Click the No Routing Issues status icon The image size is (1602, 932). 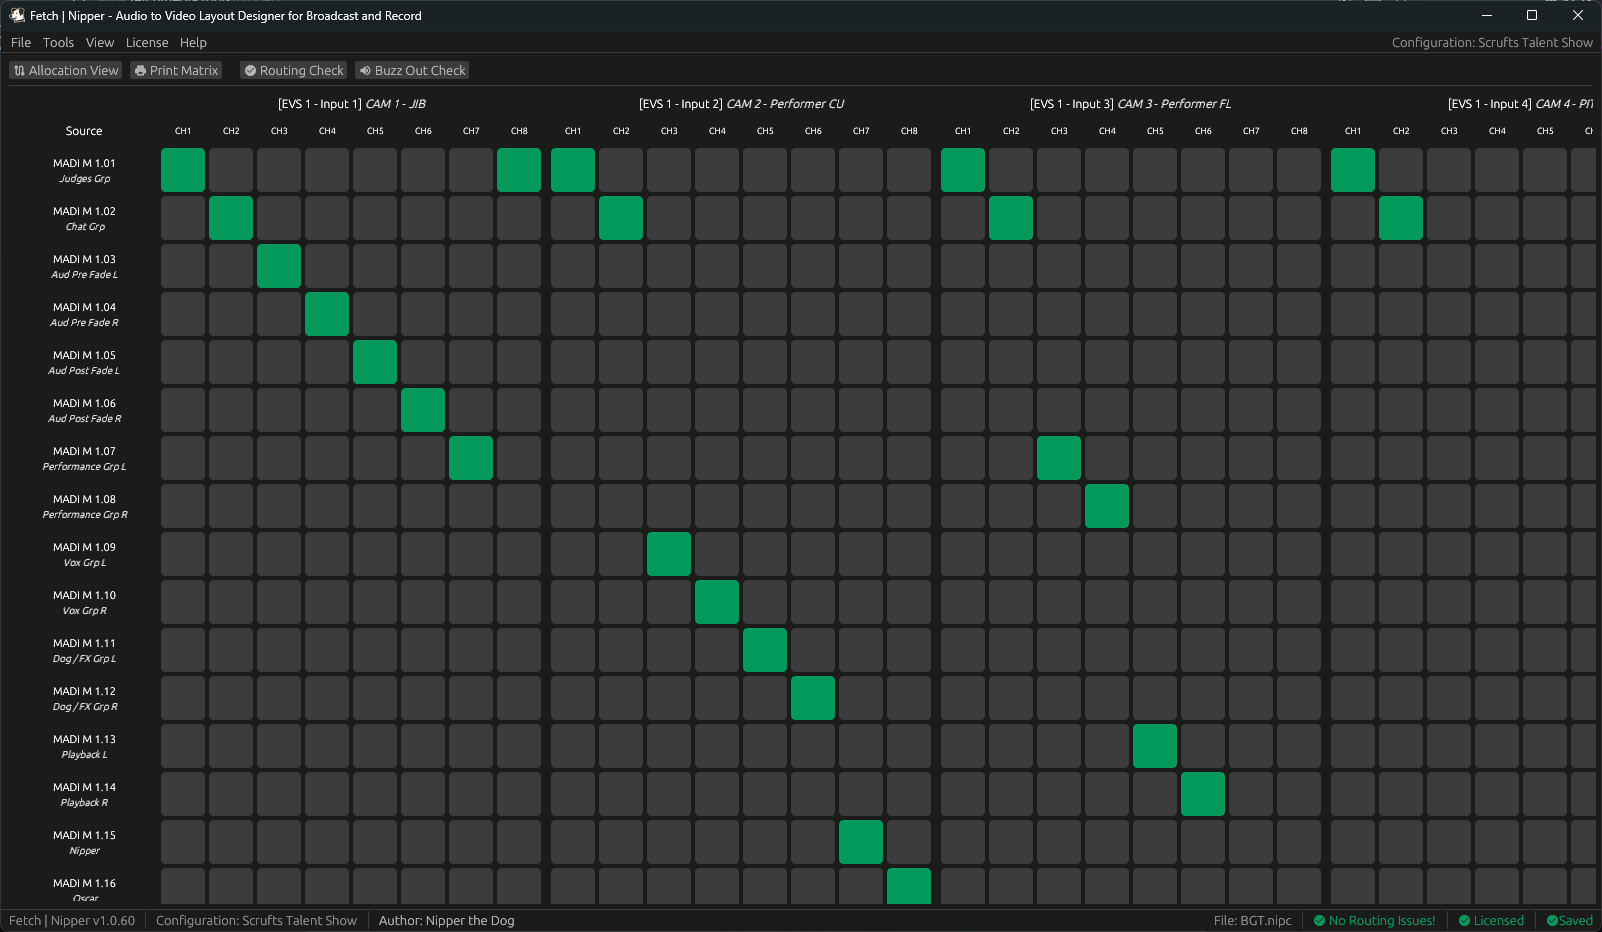pyautogui.click(x=1322, y=920)
